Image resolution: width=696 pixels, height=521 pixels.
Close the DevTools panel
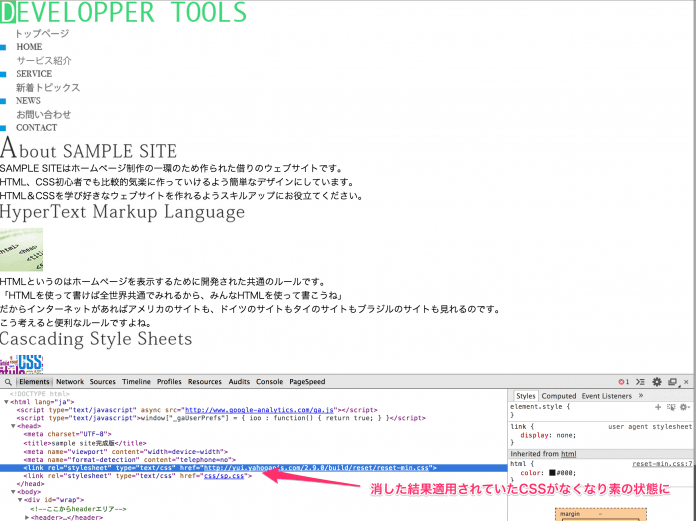[x=686, y=382]
